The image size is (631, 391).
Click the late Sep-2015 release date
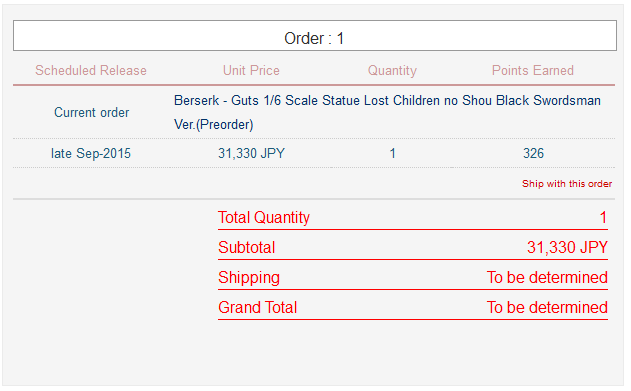click(x=91, y=153)
